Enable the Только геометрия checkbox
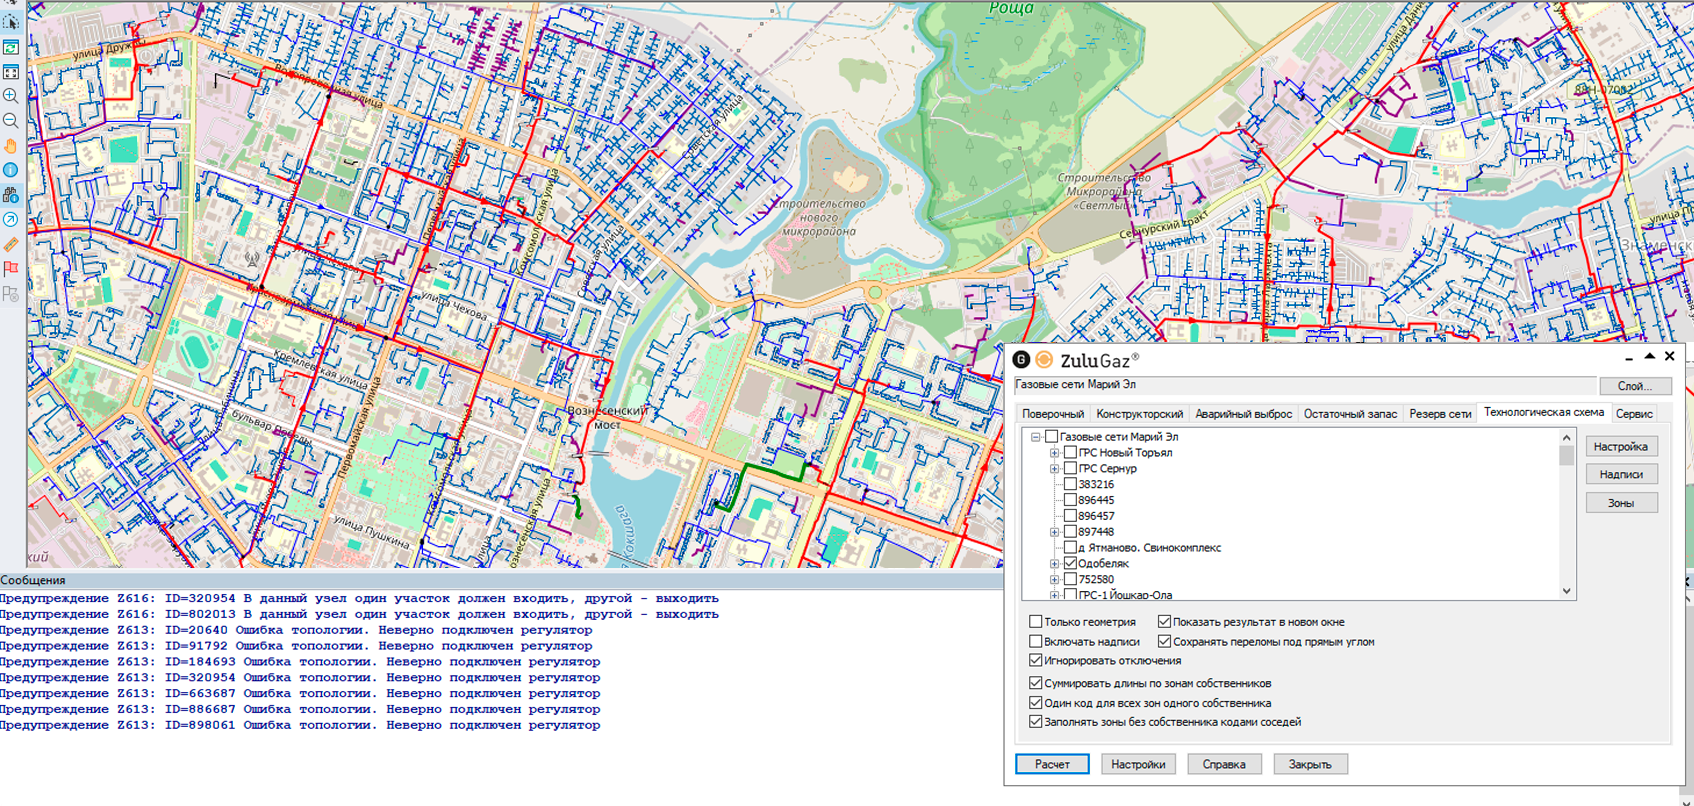The height and width of the screenshot is (806, 1694). coord(1036,622)
